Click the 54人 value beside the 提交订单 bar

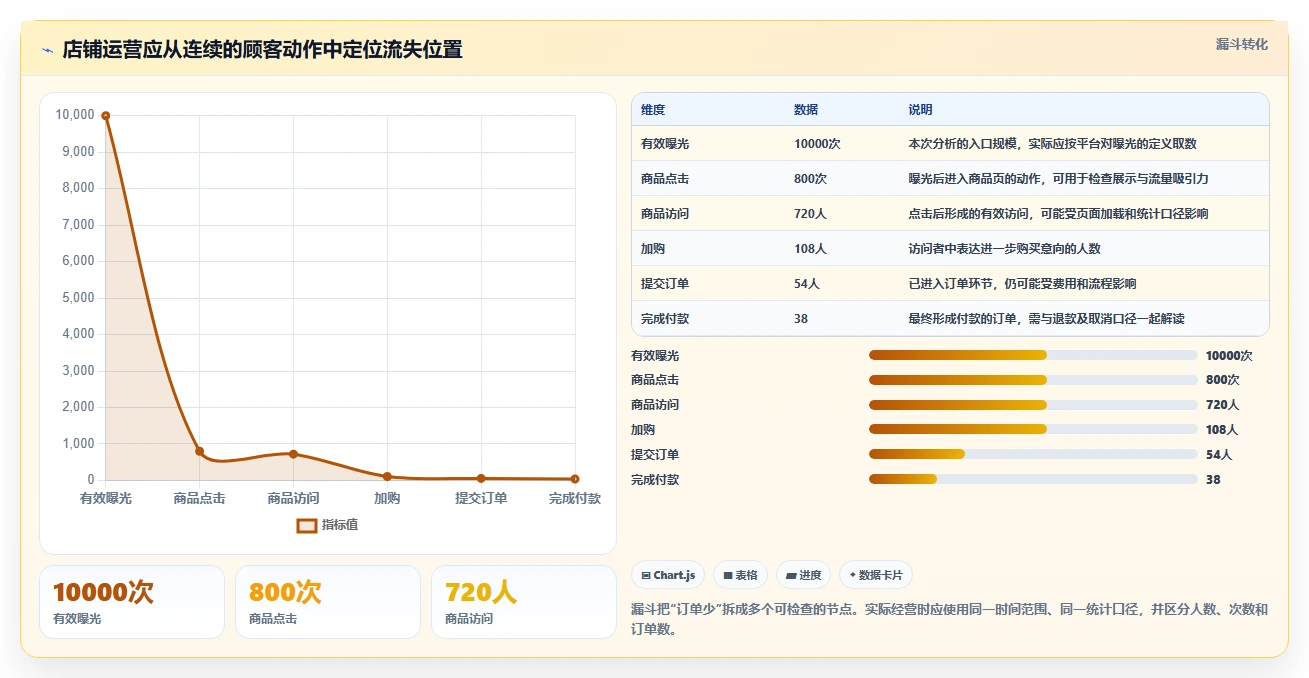click(x=1219, y=455)
